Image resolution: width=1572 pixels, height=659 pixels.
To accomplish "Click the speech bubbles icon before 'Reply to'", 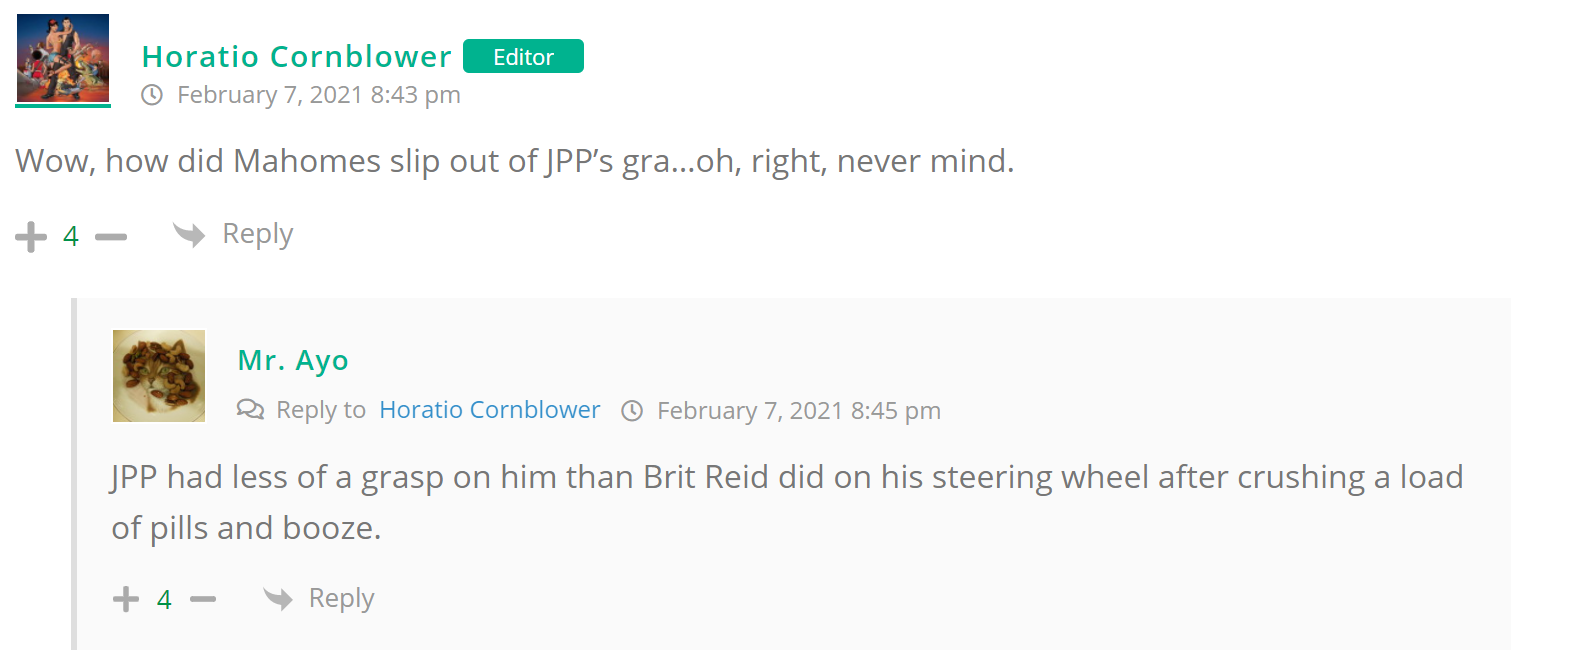I will pos(250,410).
